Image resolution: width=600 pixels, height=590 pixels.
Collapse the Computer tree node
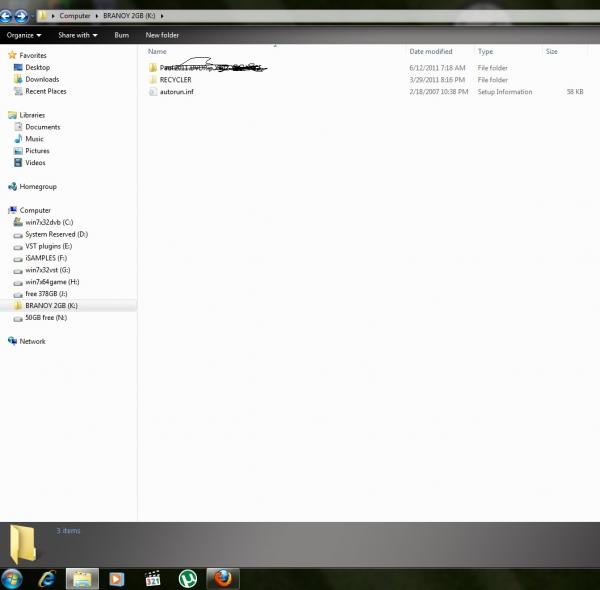[x=4, y=210]
